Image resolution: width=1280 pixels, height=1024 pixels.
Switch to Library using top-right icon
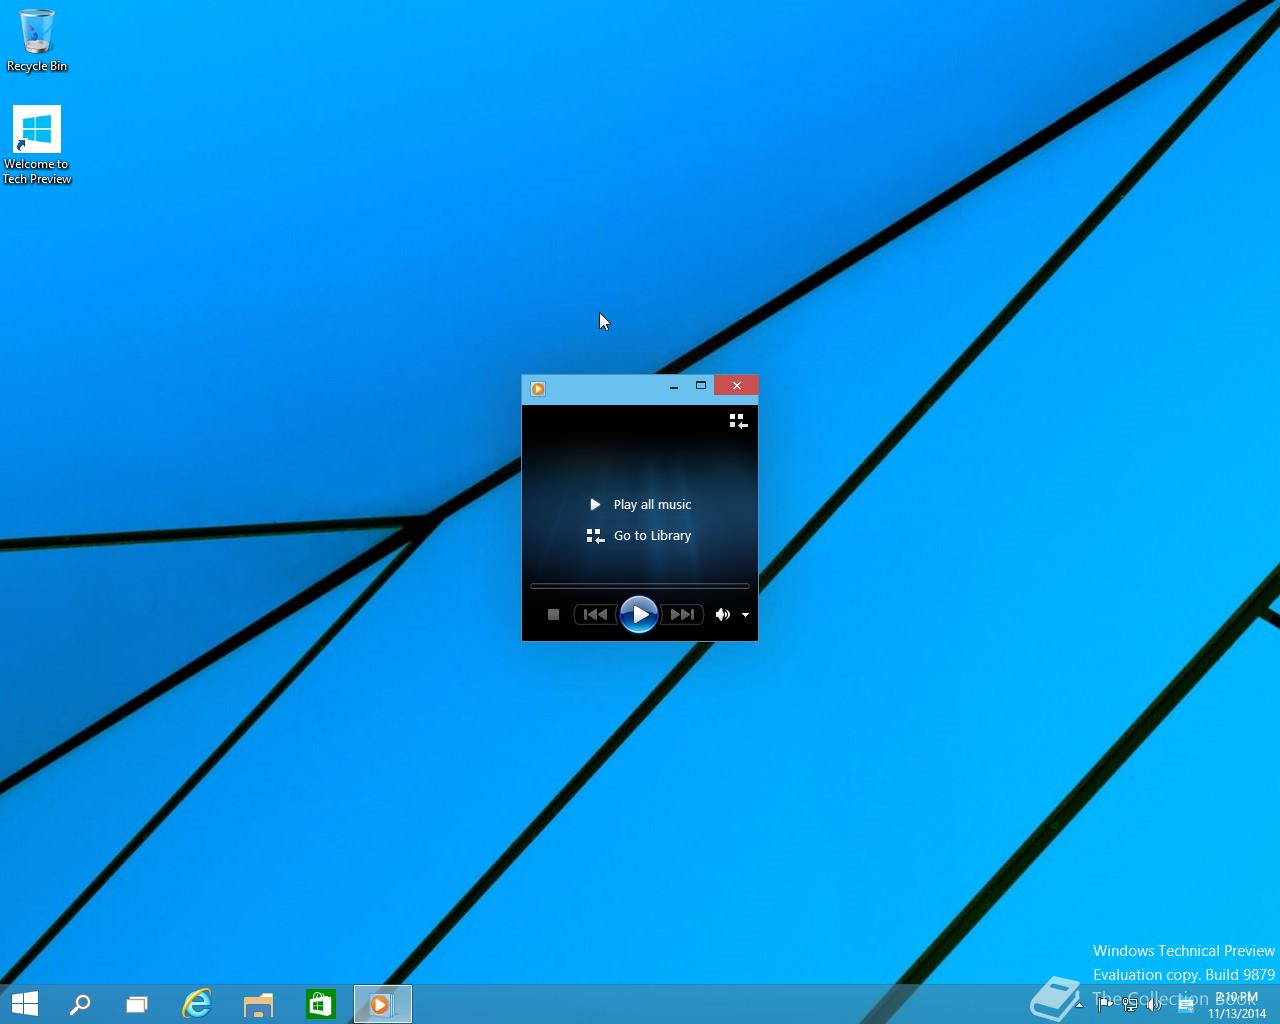pyautogui.click(x=738, y=421)
